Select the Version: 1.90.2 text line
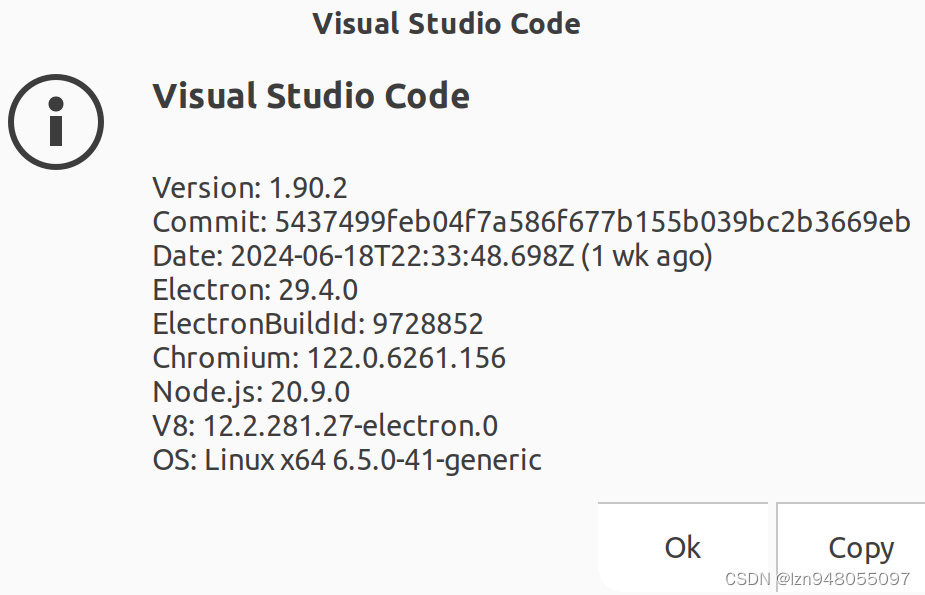The width and height of the screenshot is (925, 595). click(251, 187)
